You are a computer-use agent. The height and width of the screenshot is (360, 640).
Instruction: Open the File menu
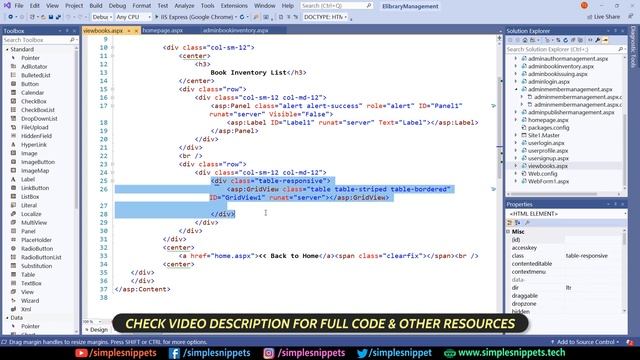coord(19,6)
